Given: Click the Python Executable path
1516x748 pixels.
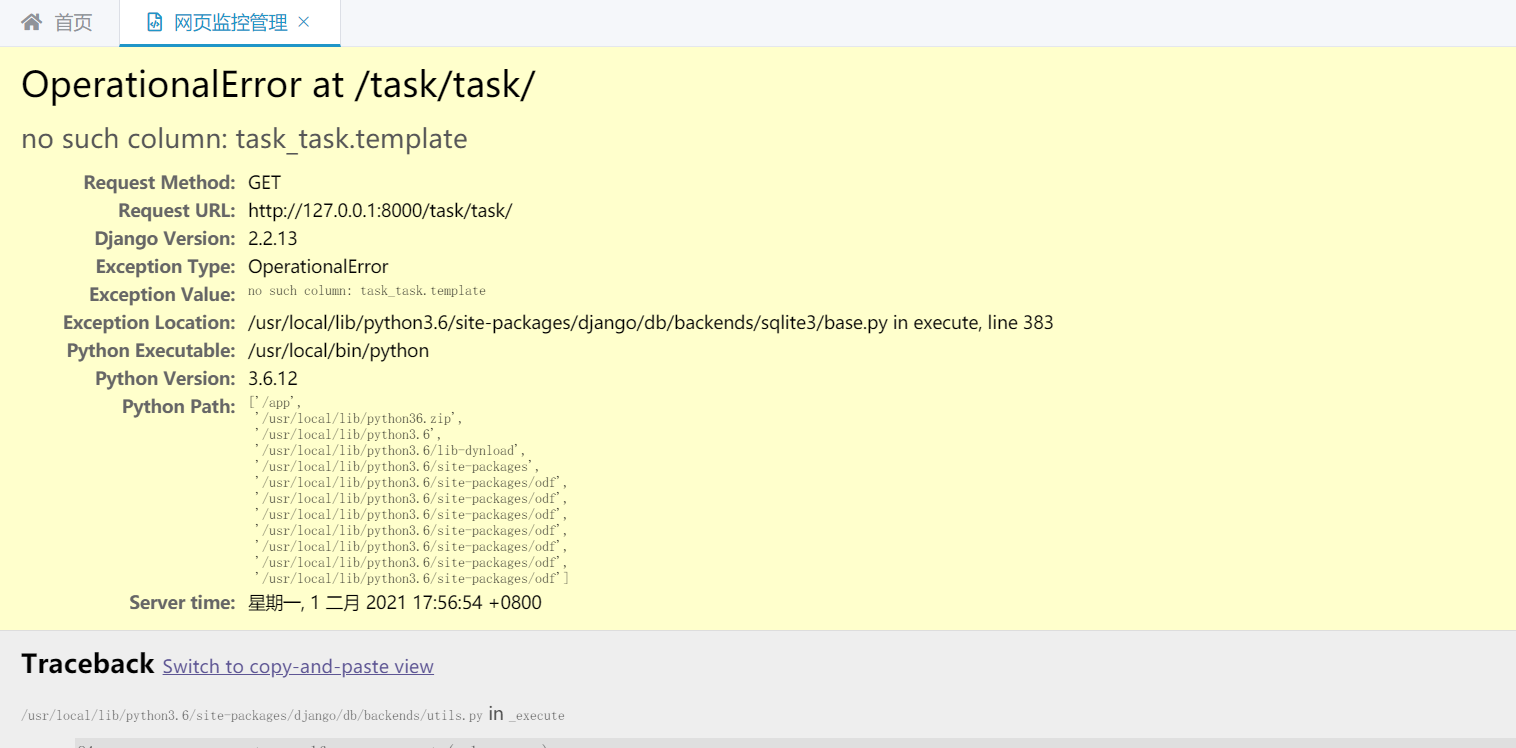Looking at the screenshot, I should click(339, 350).
